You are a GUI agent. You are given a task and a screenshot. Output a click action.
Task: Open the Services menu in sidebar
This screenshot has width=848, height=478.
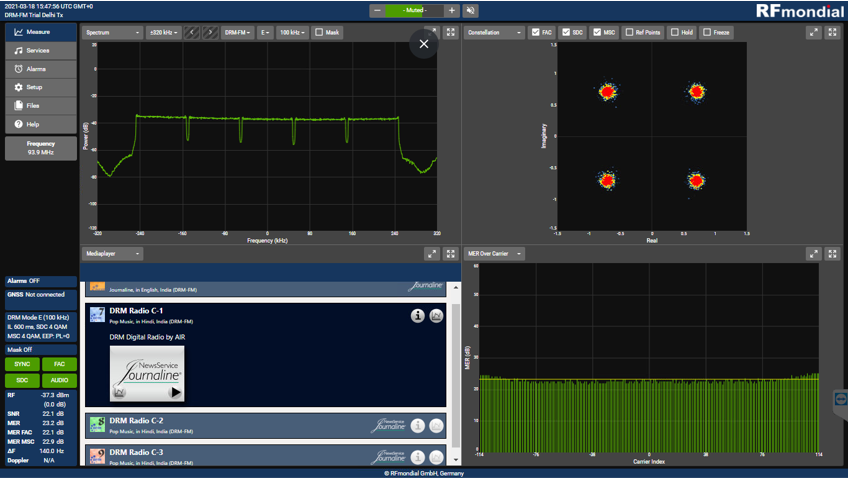40,50
